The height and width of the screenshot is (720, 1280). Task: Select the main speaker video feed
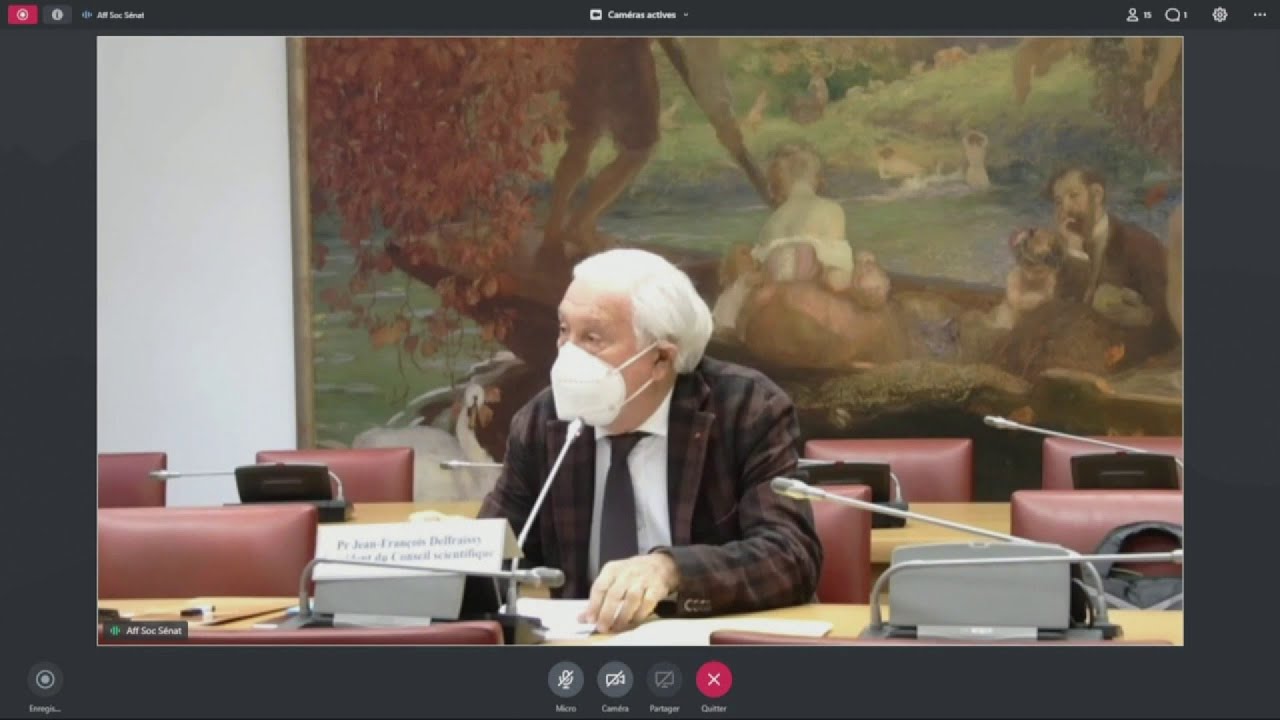pyautogui.click(x=640, y=341)
